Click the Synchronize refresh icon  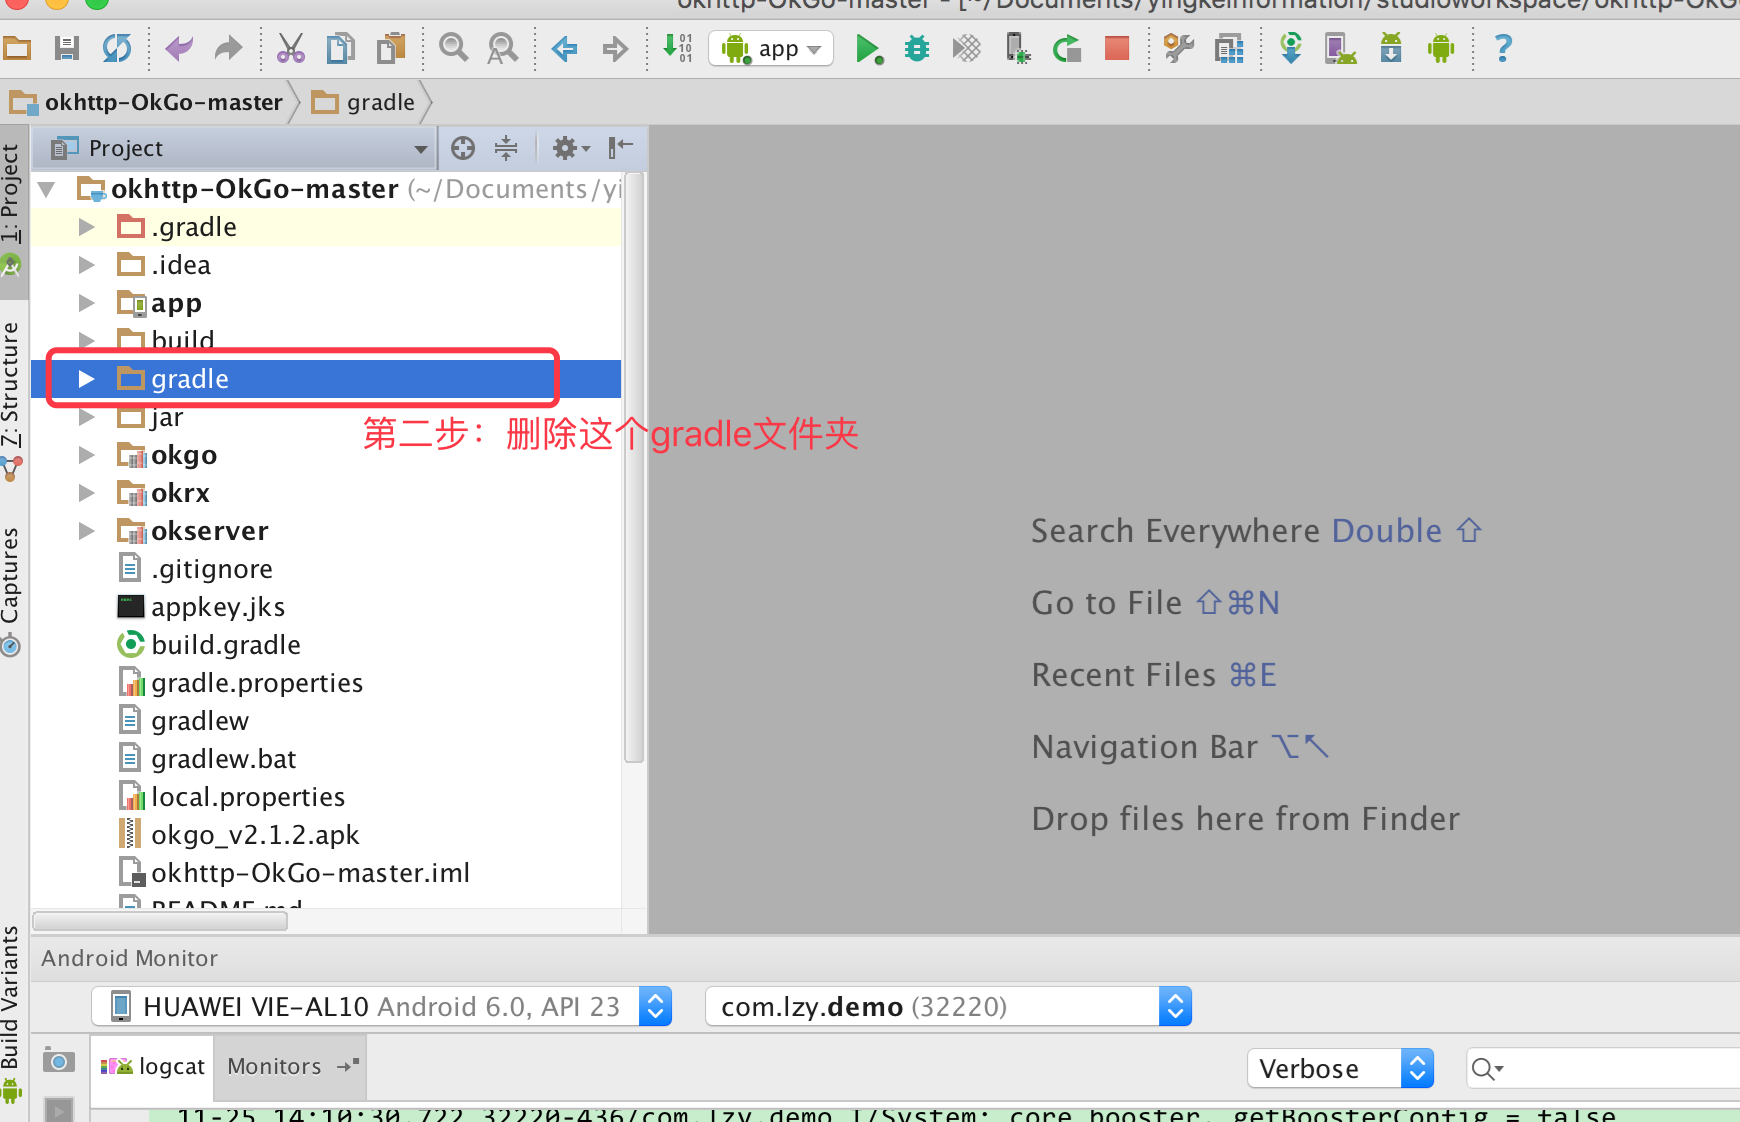[x=117, y=48]
